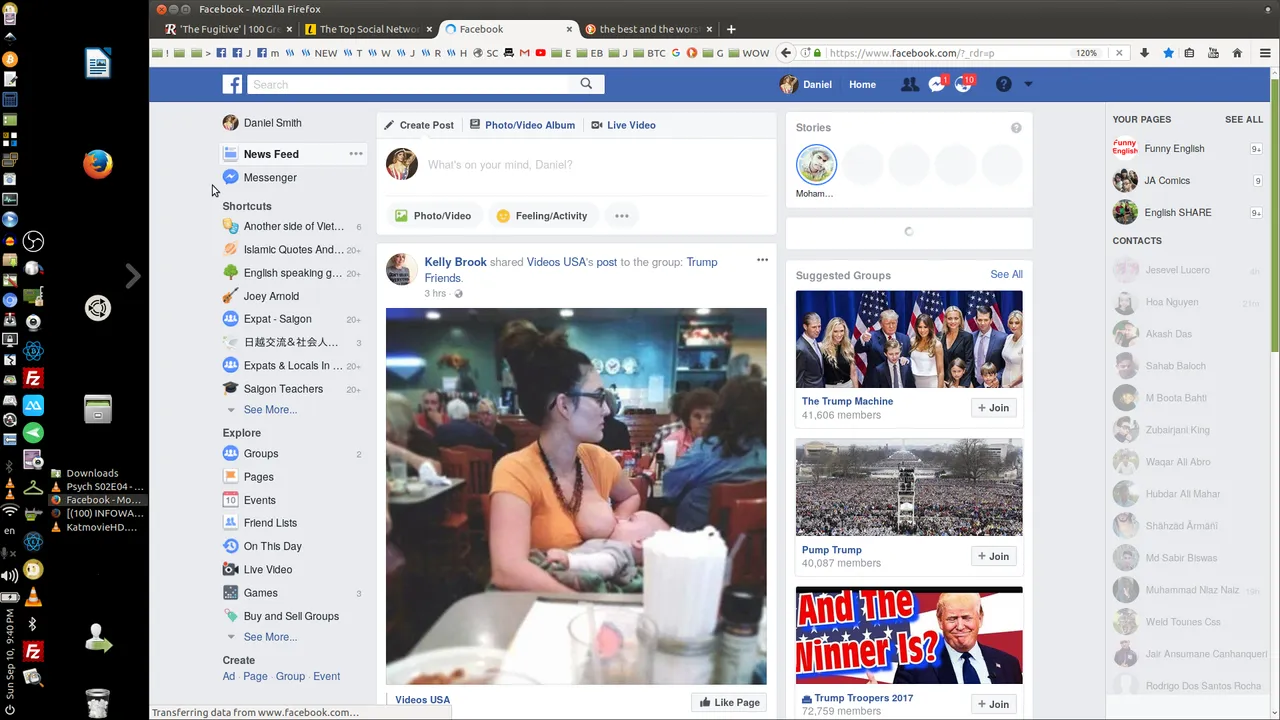This screenshot has height=720, width=1280.
Task: Click the Facebook logo icon
Action: tap(232, 85)
